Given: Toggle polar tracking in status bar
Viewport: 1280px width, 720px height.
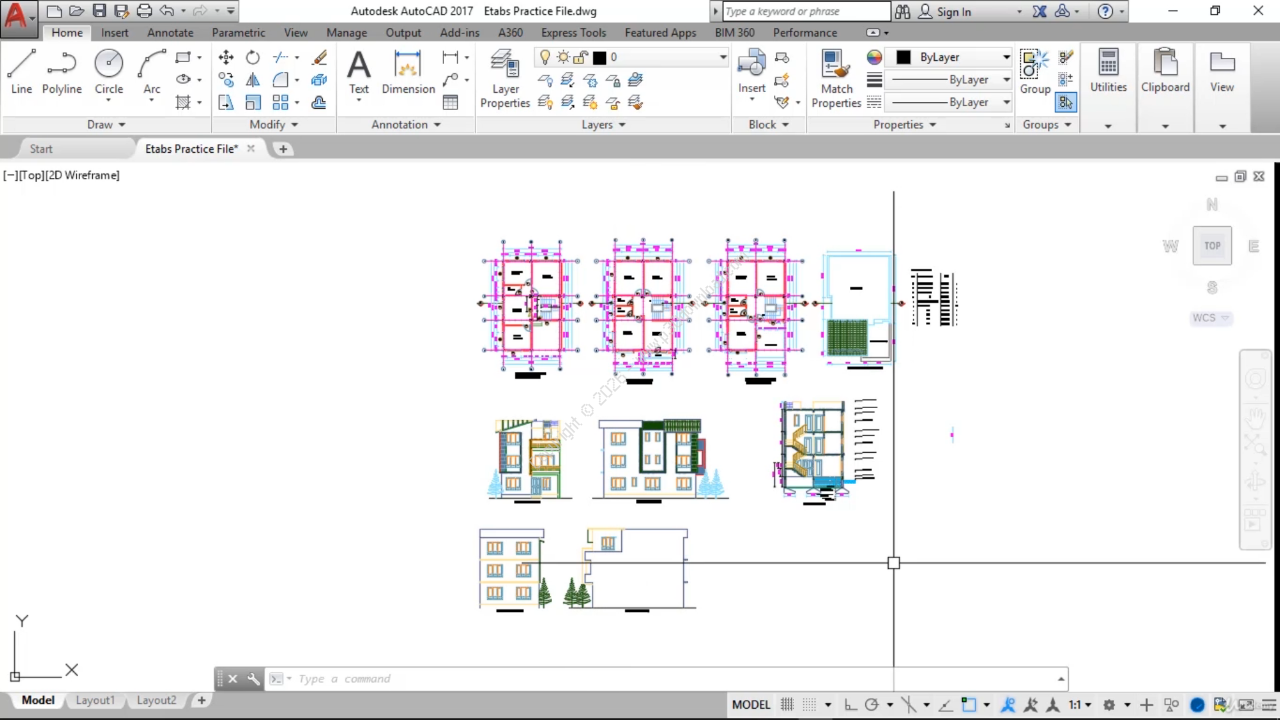Looking at the screenshot, I should tap(871, 704).
